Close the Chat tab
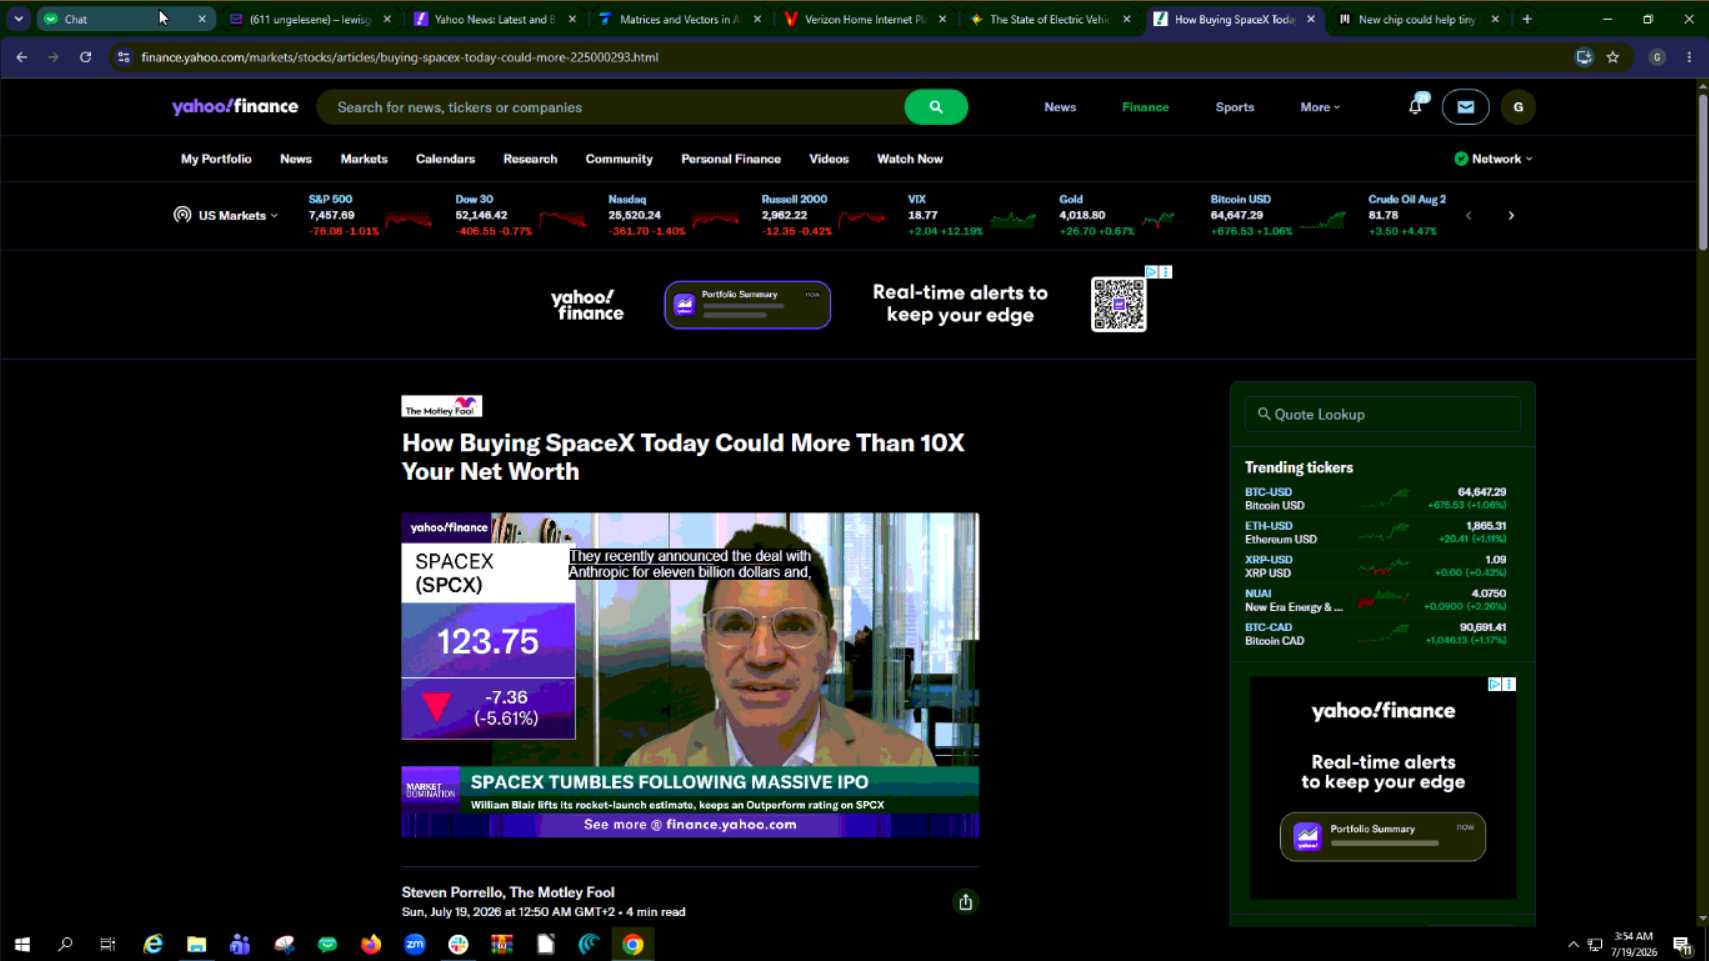Image resolution: width=1709 pixels, height=961 pixels. pyautogui.click(x=202, y=19)
